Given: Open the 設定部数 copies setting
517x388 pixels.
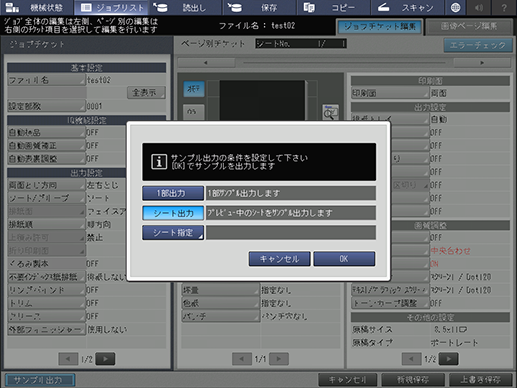Looking at the screenshot, I should [x=46, y=106].
